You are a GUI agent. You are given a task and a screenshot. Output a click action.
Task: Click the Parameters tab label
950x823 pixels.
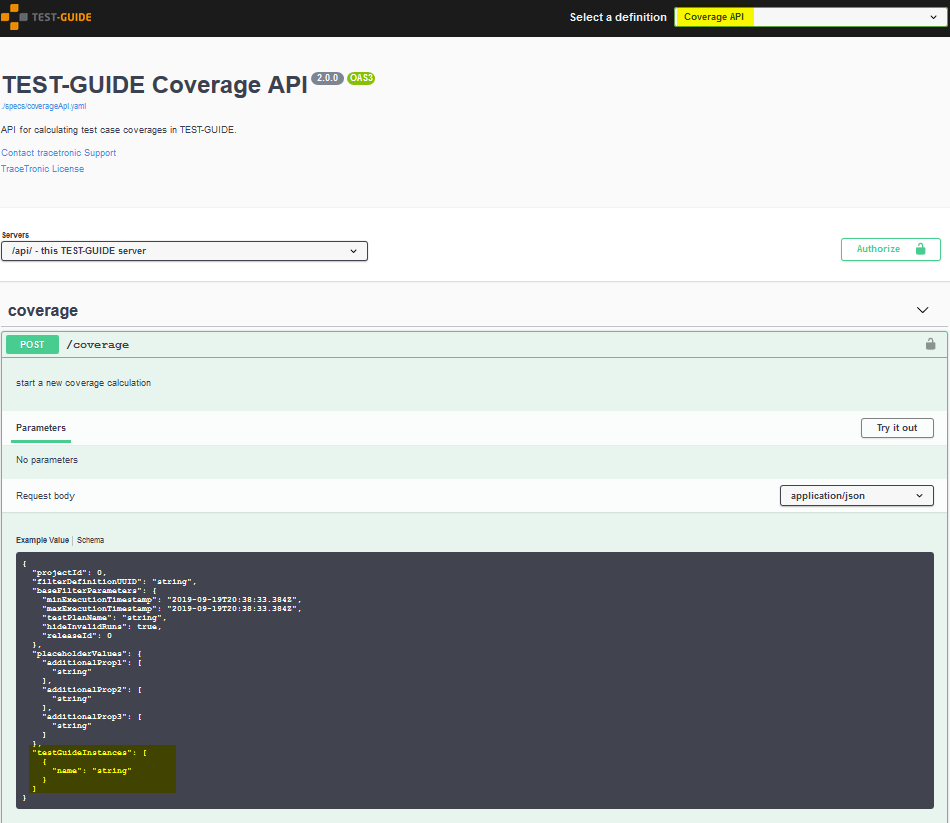point(40,427)
